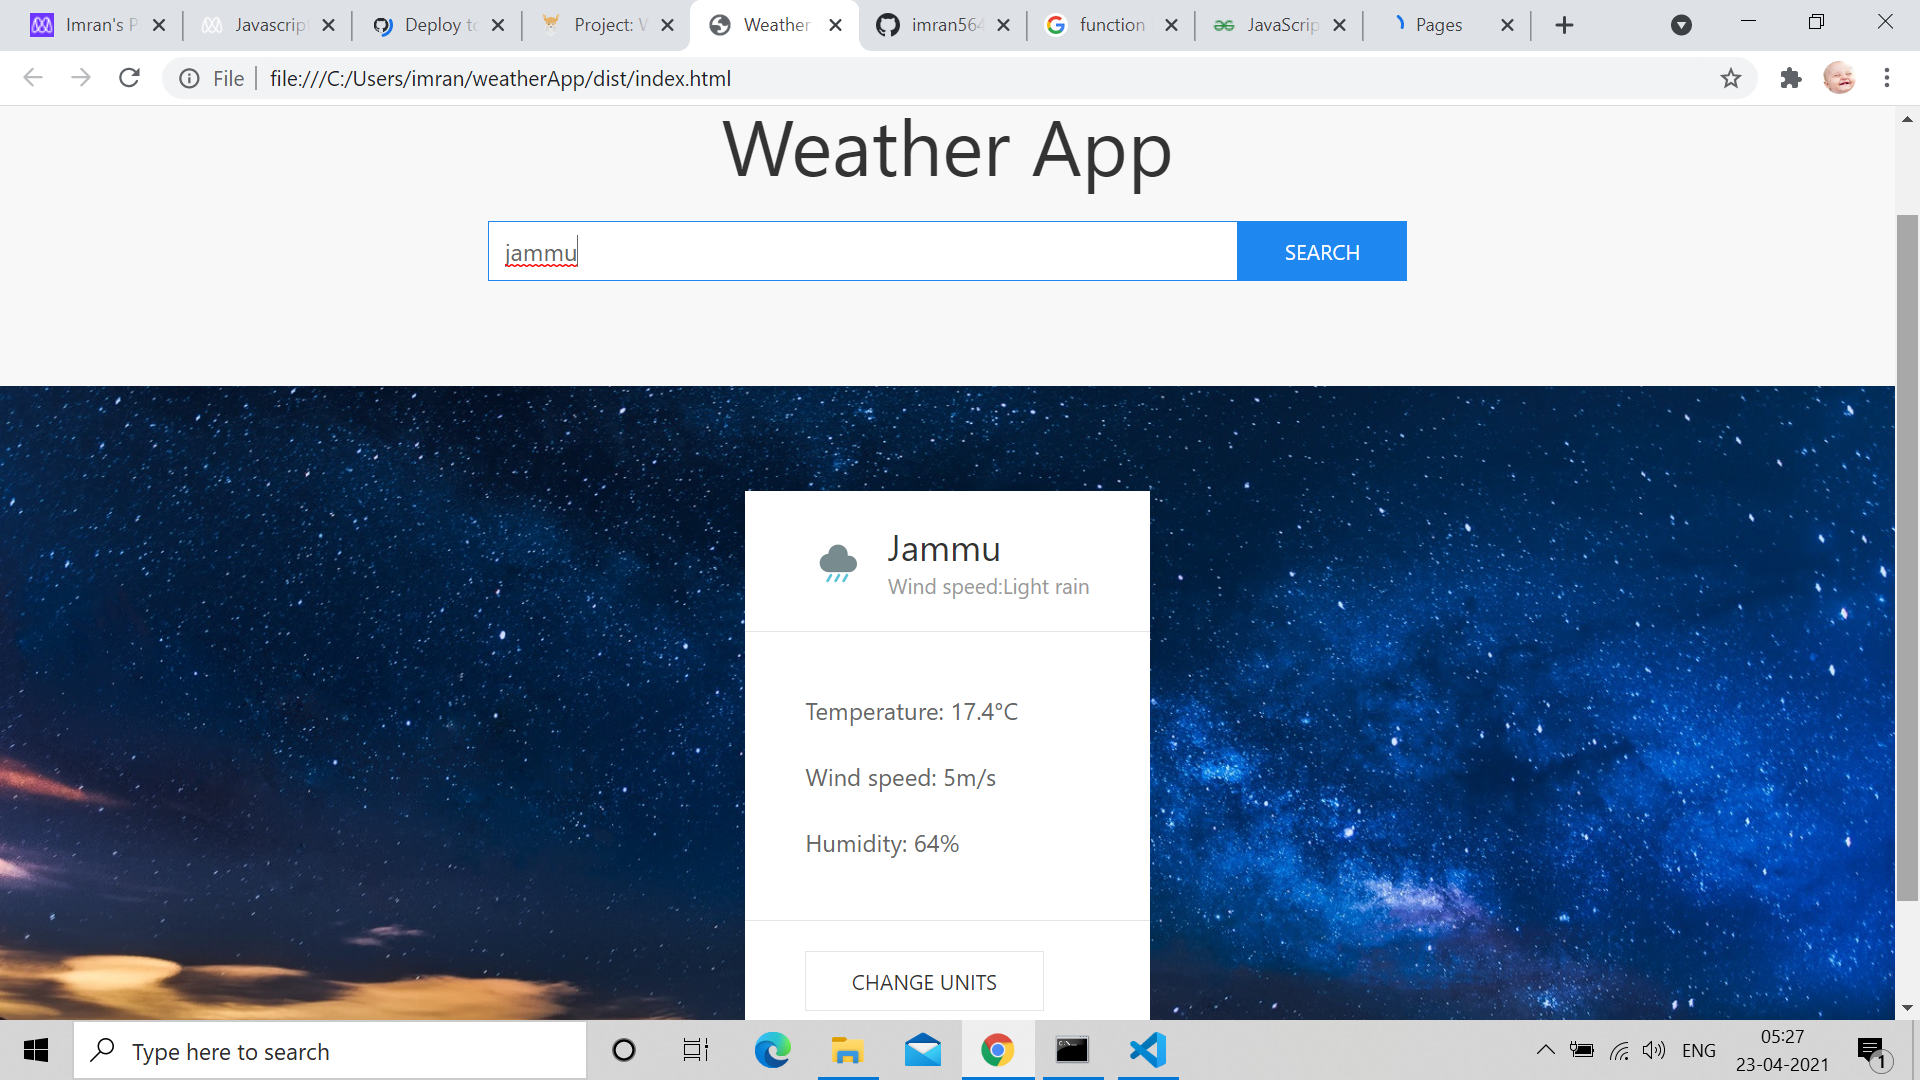Bookmark this page with star icon
The image size is (1920, 1080).
point(1731,78)
